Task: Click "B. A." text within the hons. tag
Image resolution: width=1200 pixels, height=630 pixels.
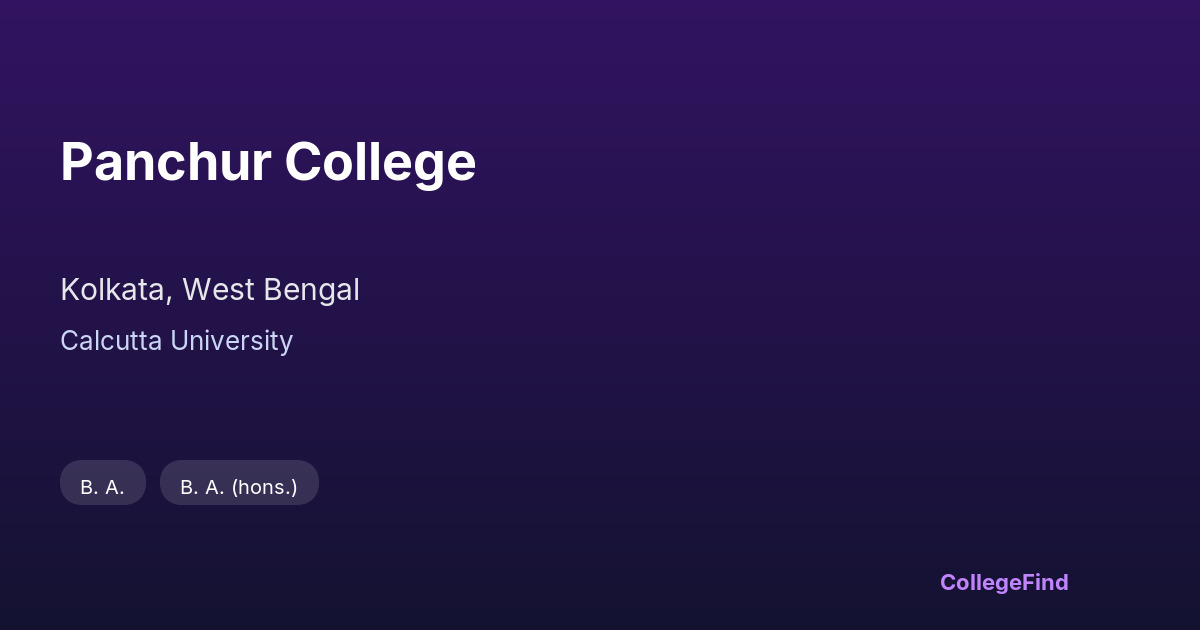Action: coord(202,487)
